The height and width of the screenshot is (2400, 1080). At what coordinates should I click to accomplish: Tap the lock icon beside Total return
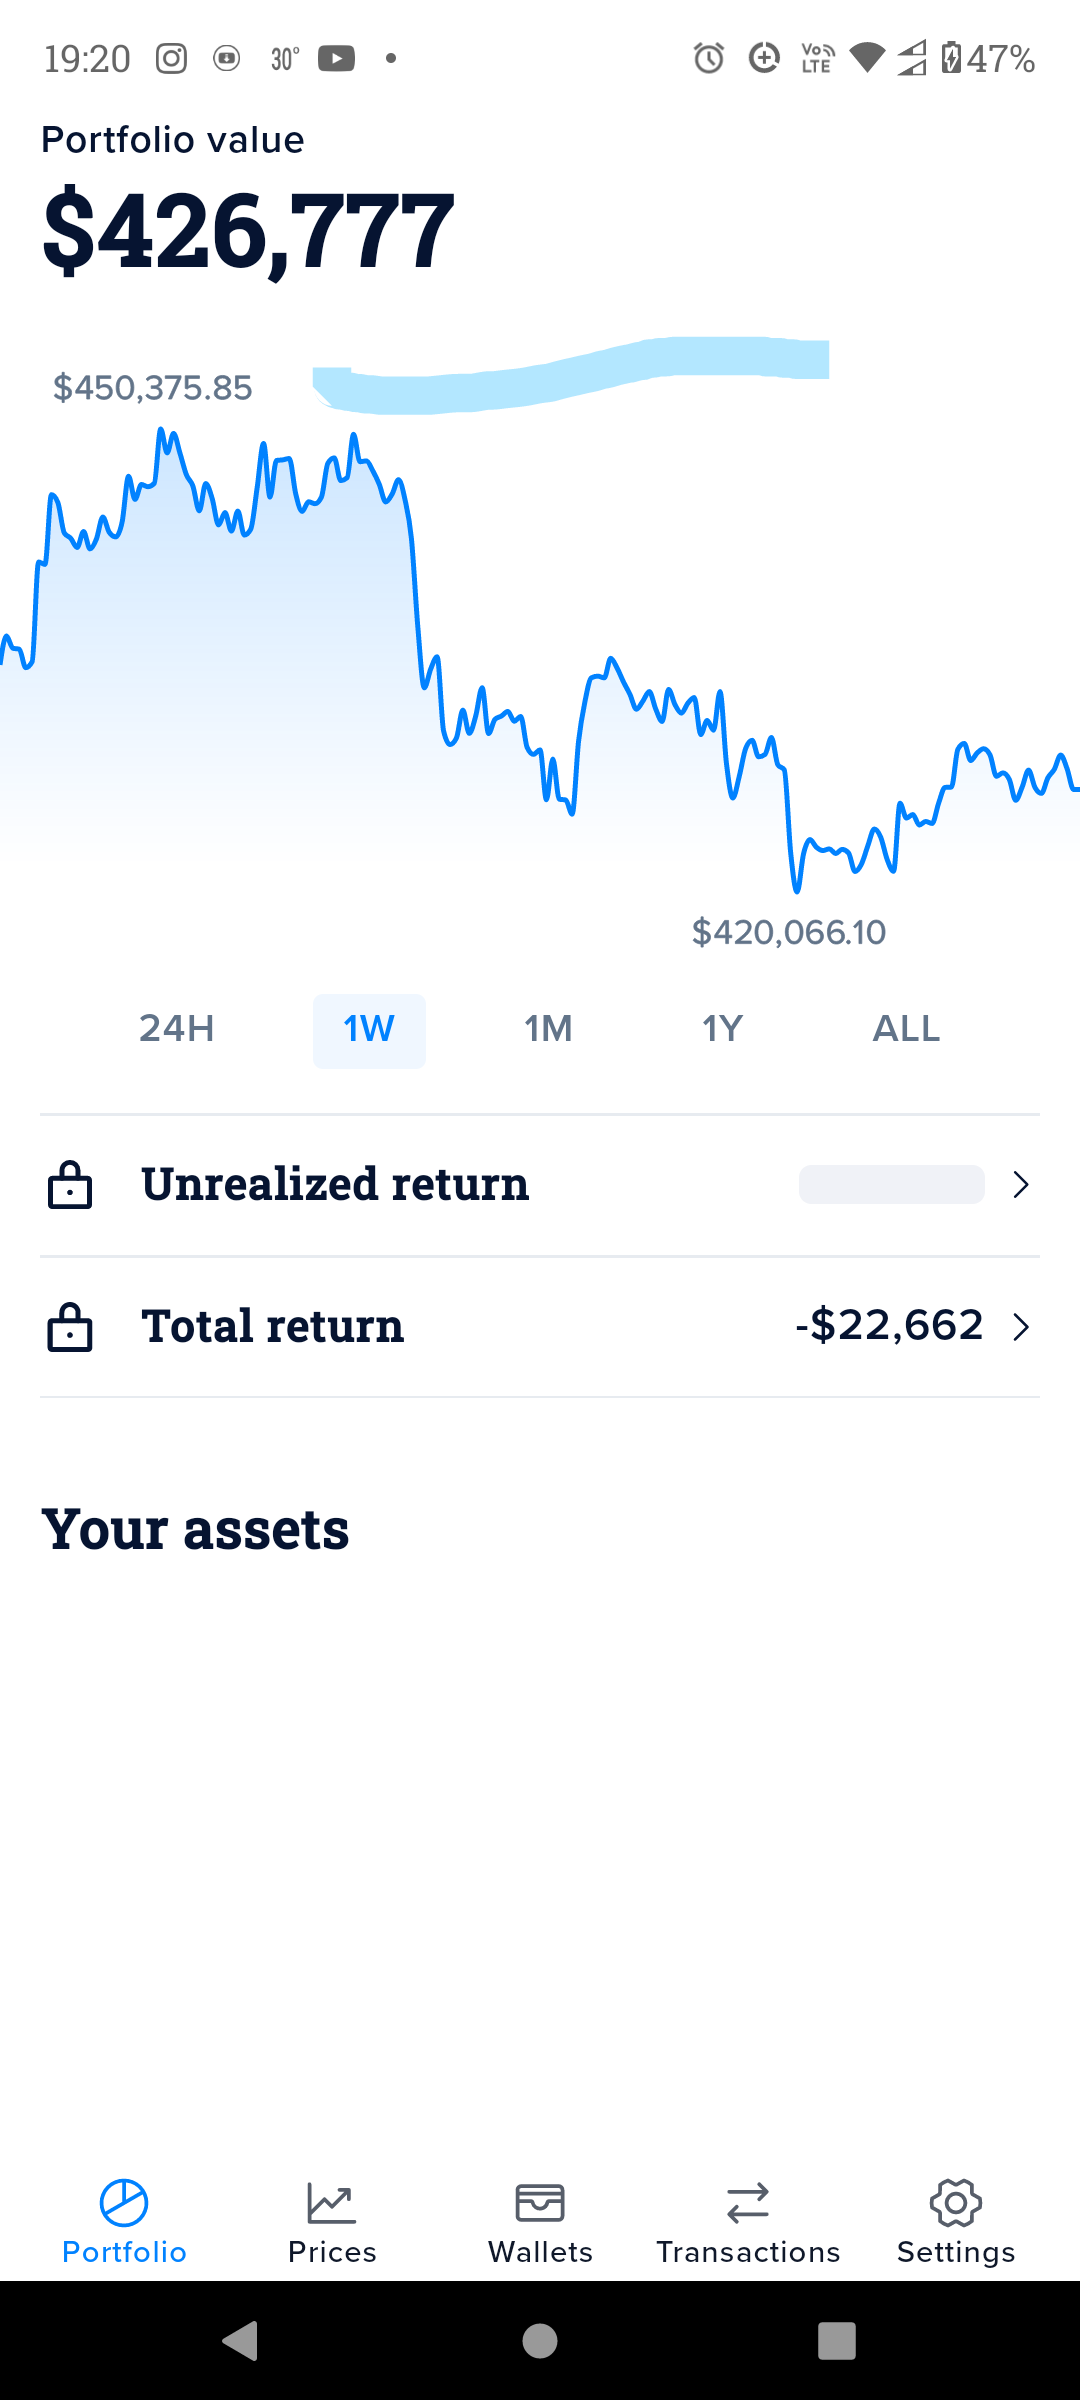tap(70, 1327)
